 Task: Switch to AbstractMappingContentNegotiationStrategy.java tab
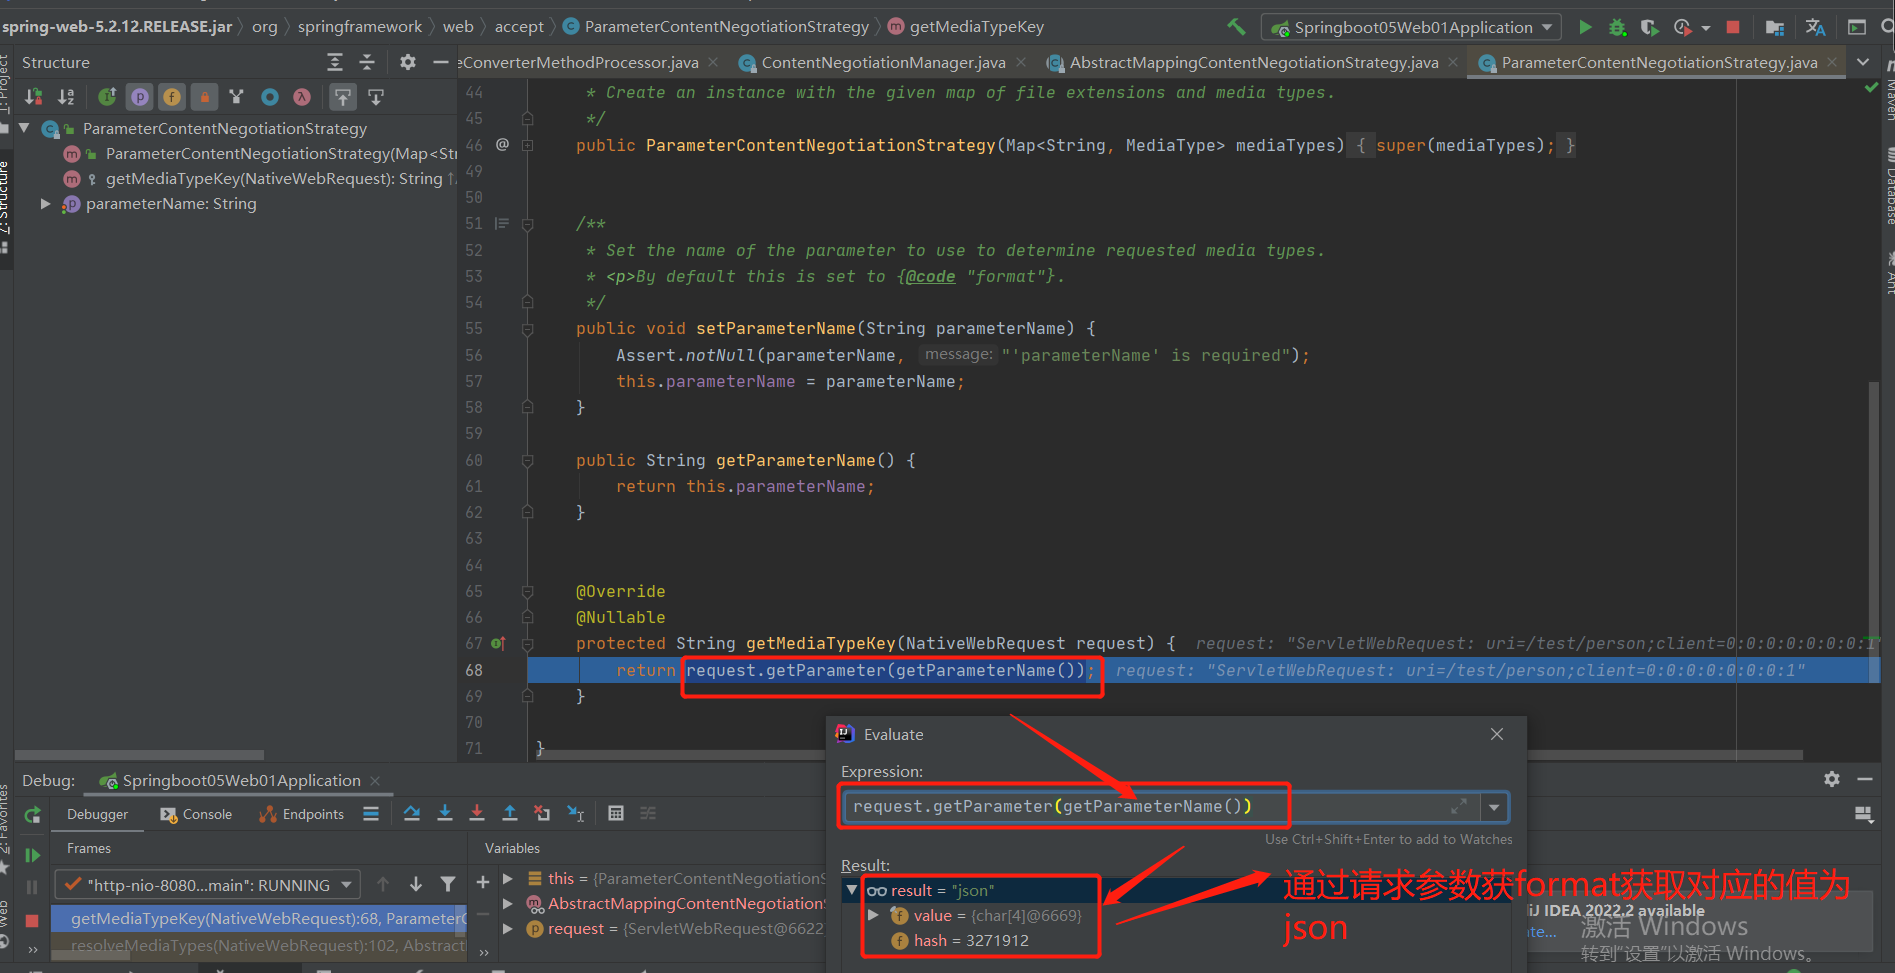click(1253, 62)
